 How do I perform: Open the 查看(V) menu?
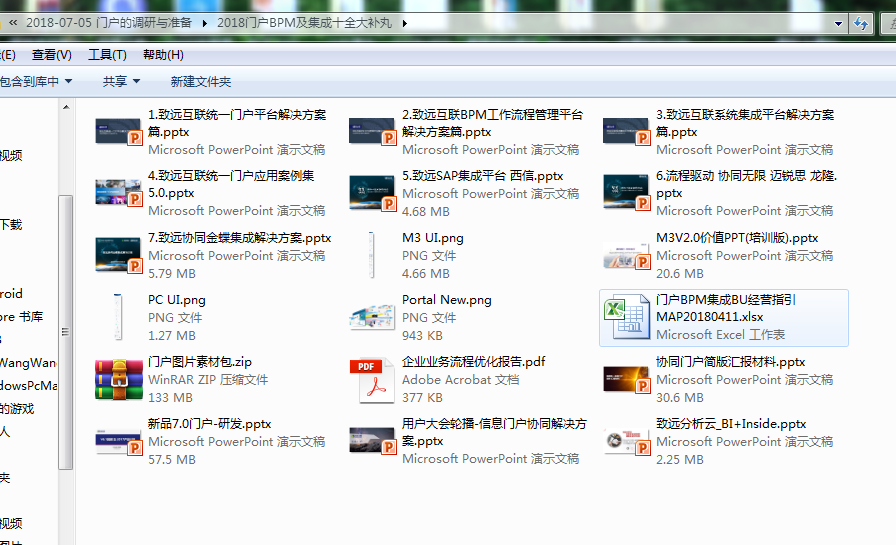51,55
